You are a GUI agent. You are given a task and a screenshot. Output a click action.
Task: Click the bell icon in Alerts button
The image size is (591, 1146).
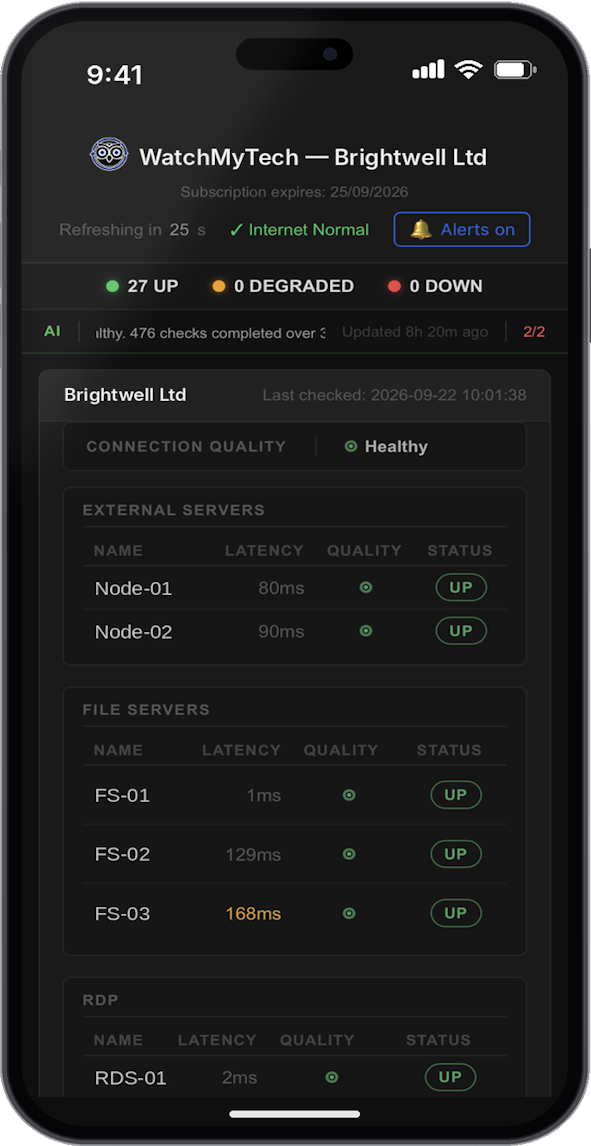click(421, 229)
